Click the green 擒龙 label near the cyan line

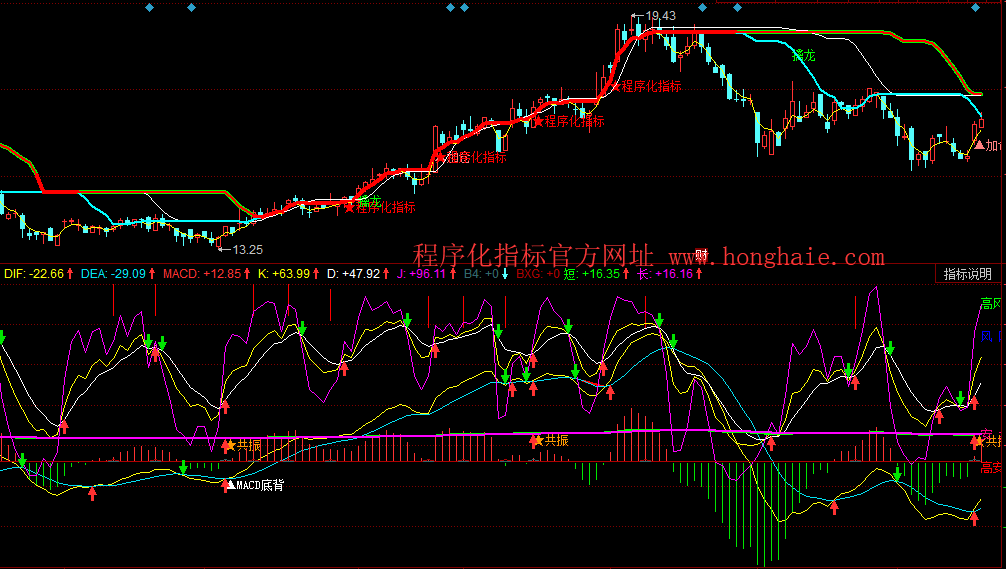803,56
